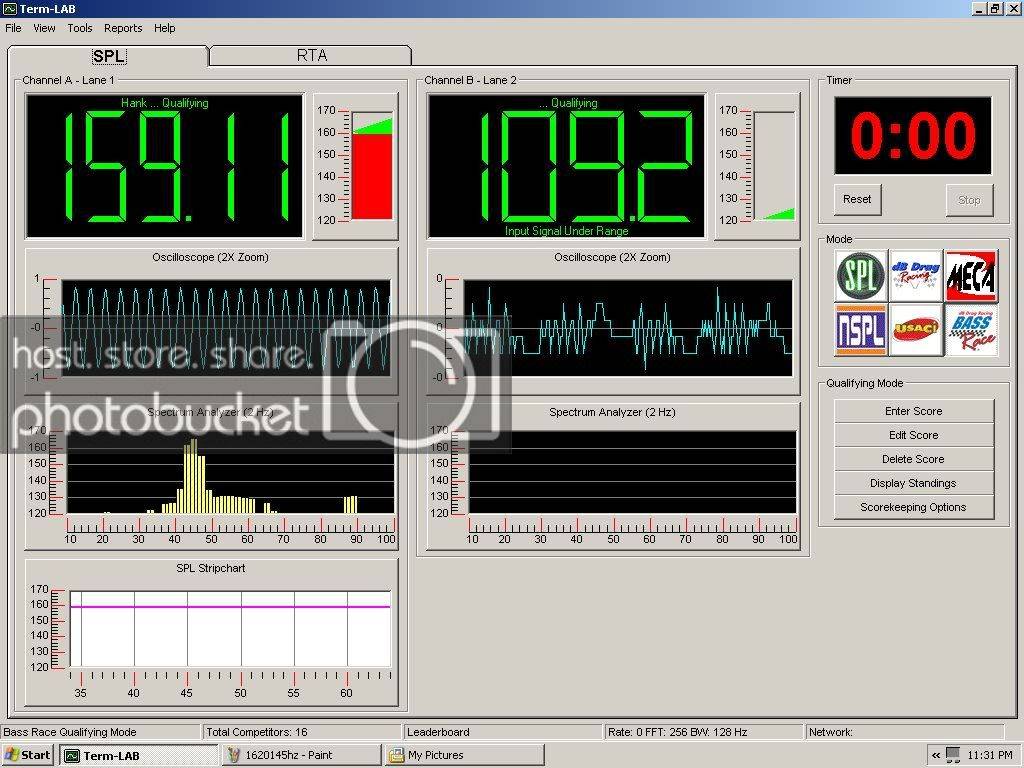Click the system tray expand chevron
1024x768 pixels.
point(935,756)
